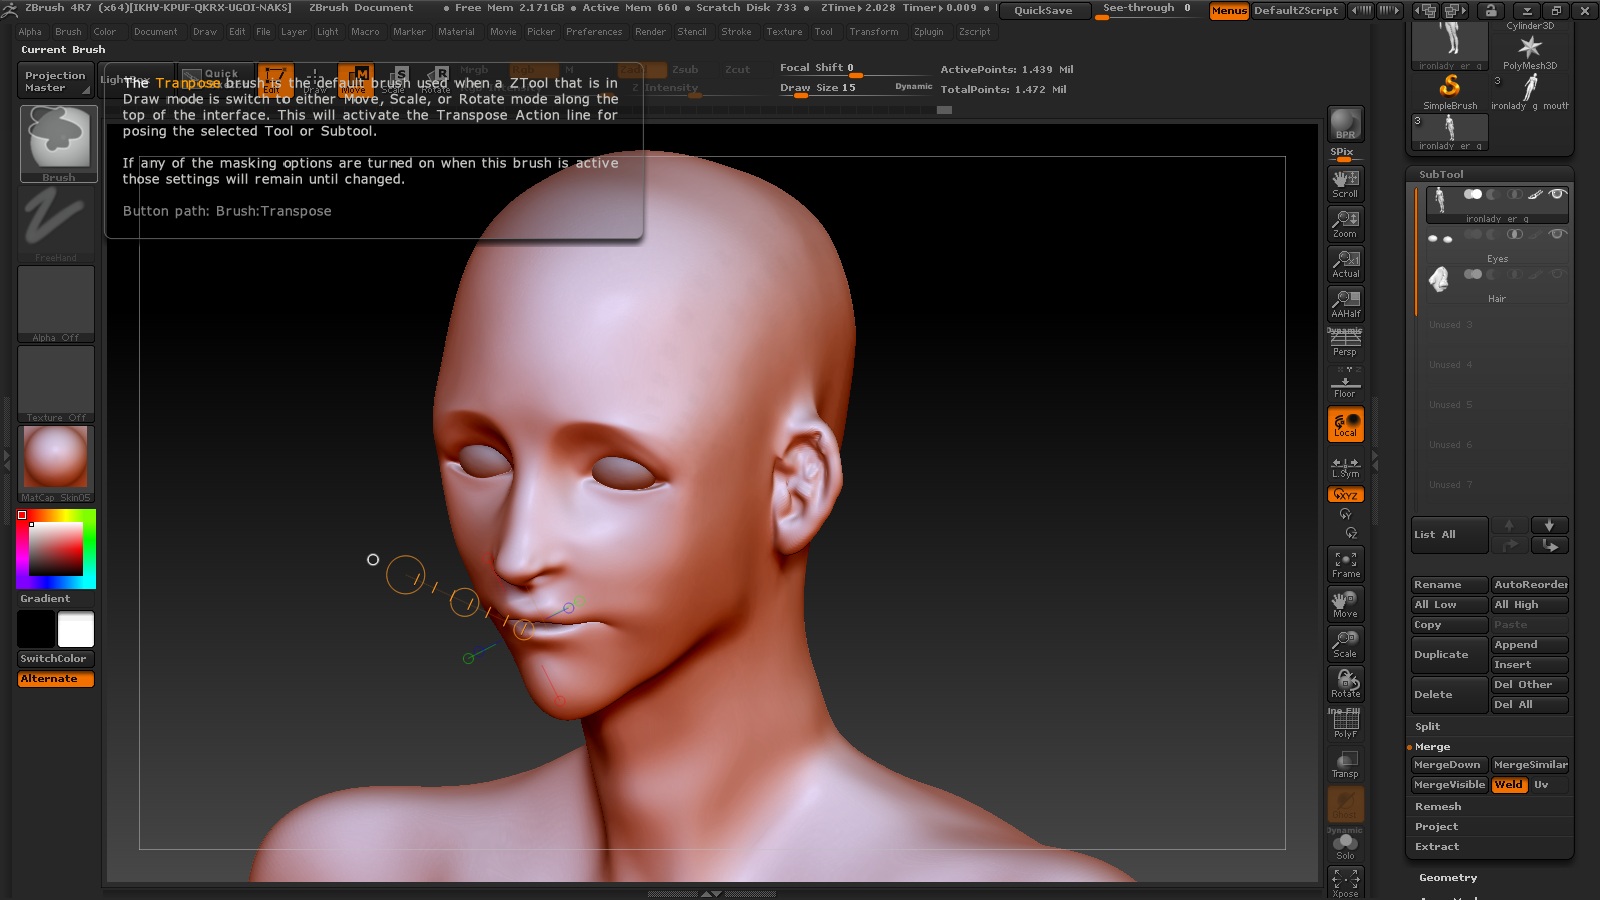The height and width of the screenshot is (900, 1600).
Task: Click the AAHalf antialiased half-size icon
Action: (x=1345, y=303)
